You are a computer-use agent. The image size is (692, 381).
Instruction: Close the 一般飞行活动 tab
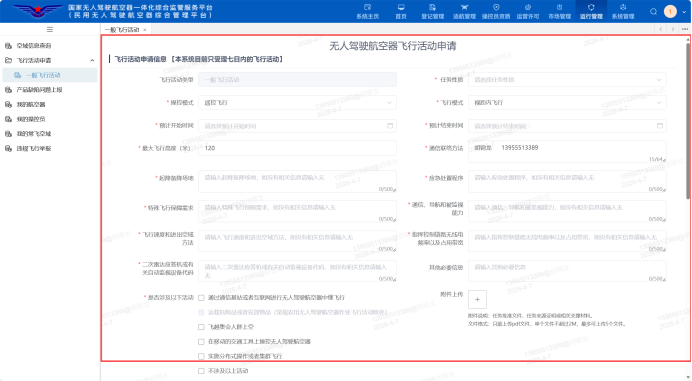[x=145, y=30]
